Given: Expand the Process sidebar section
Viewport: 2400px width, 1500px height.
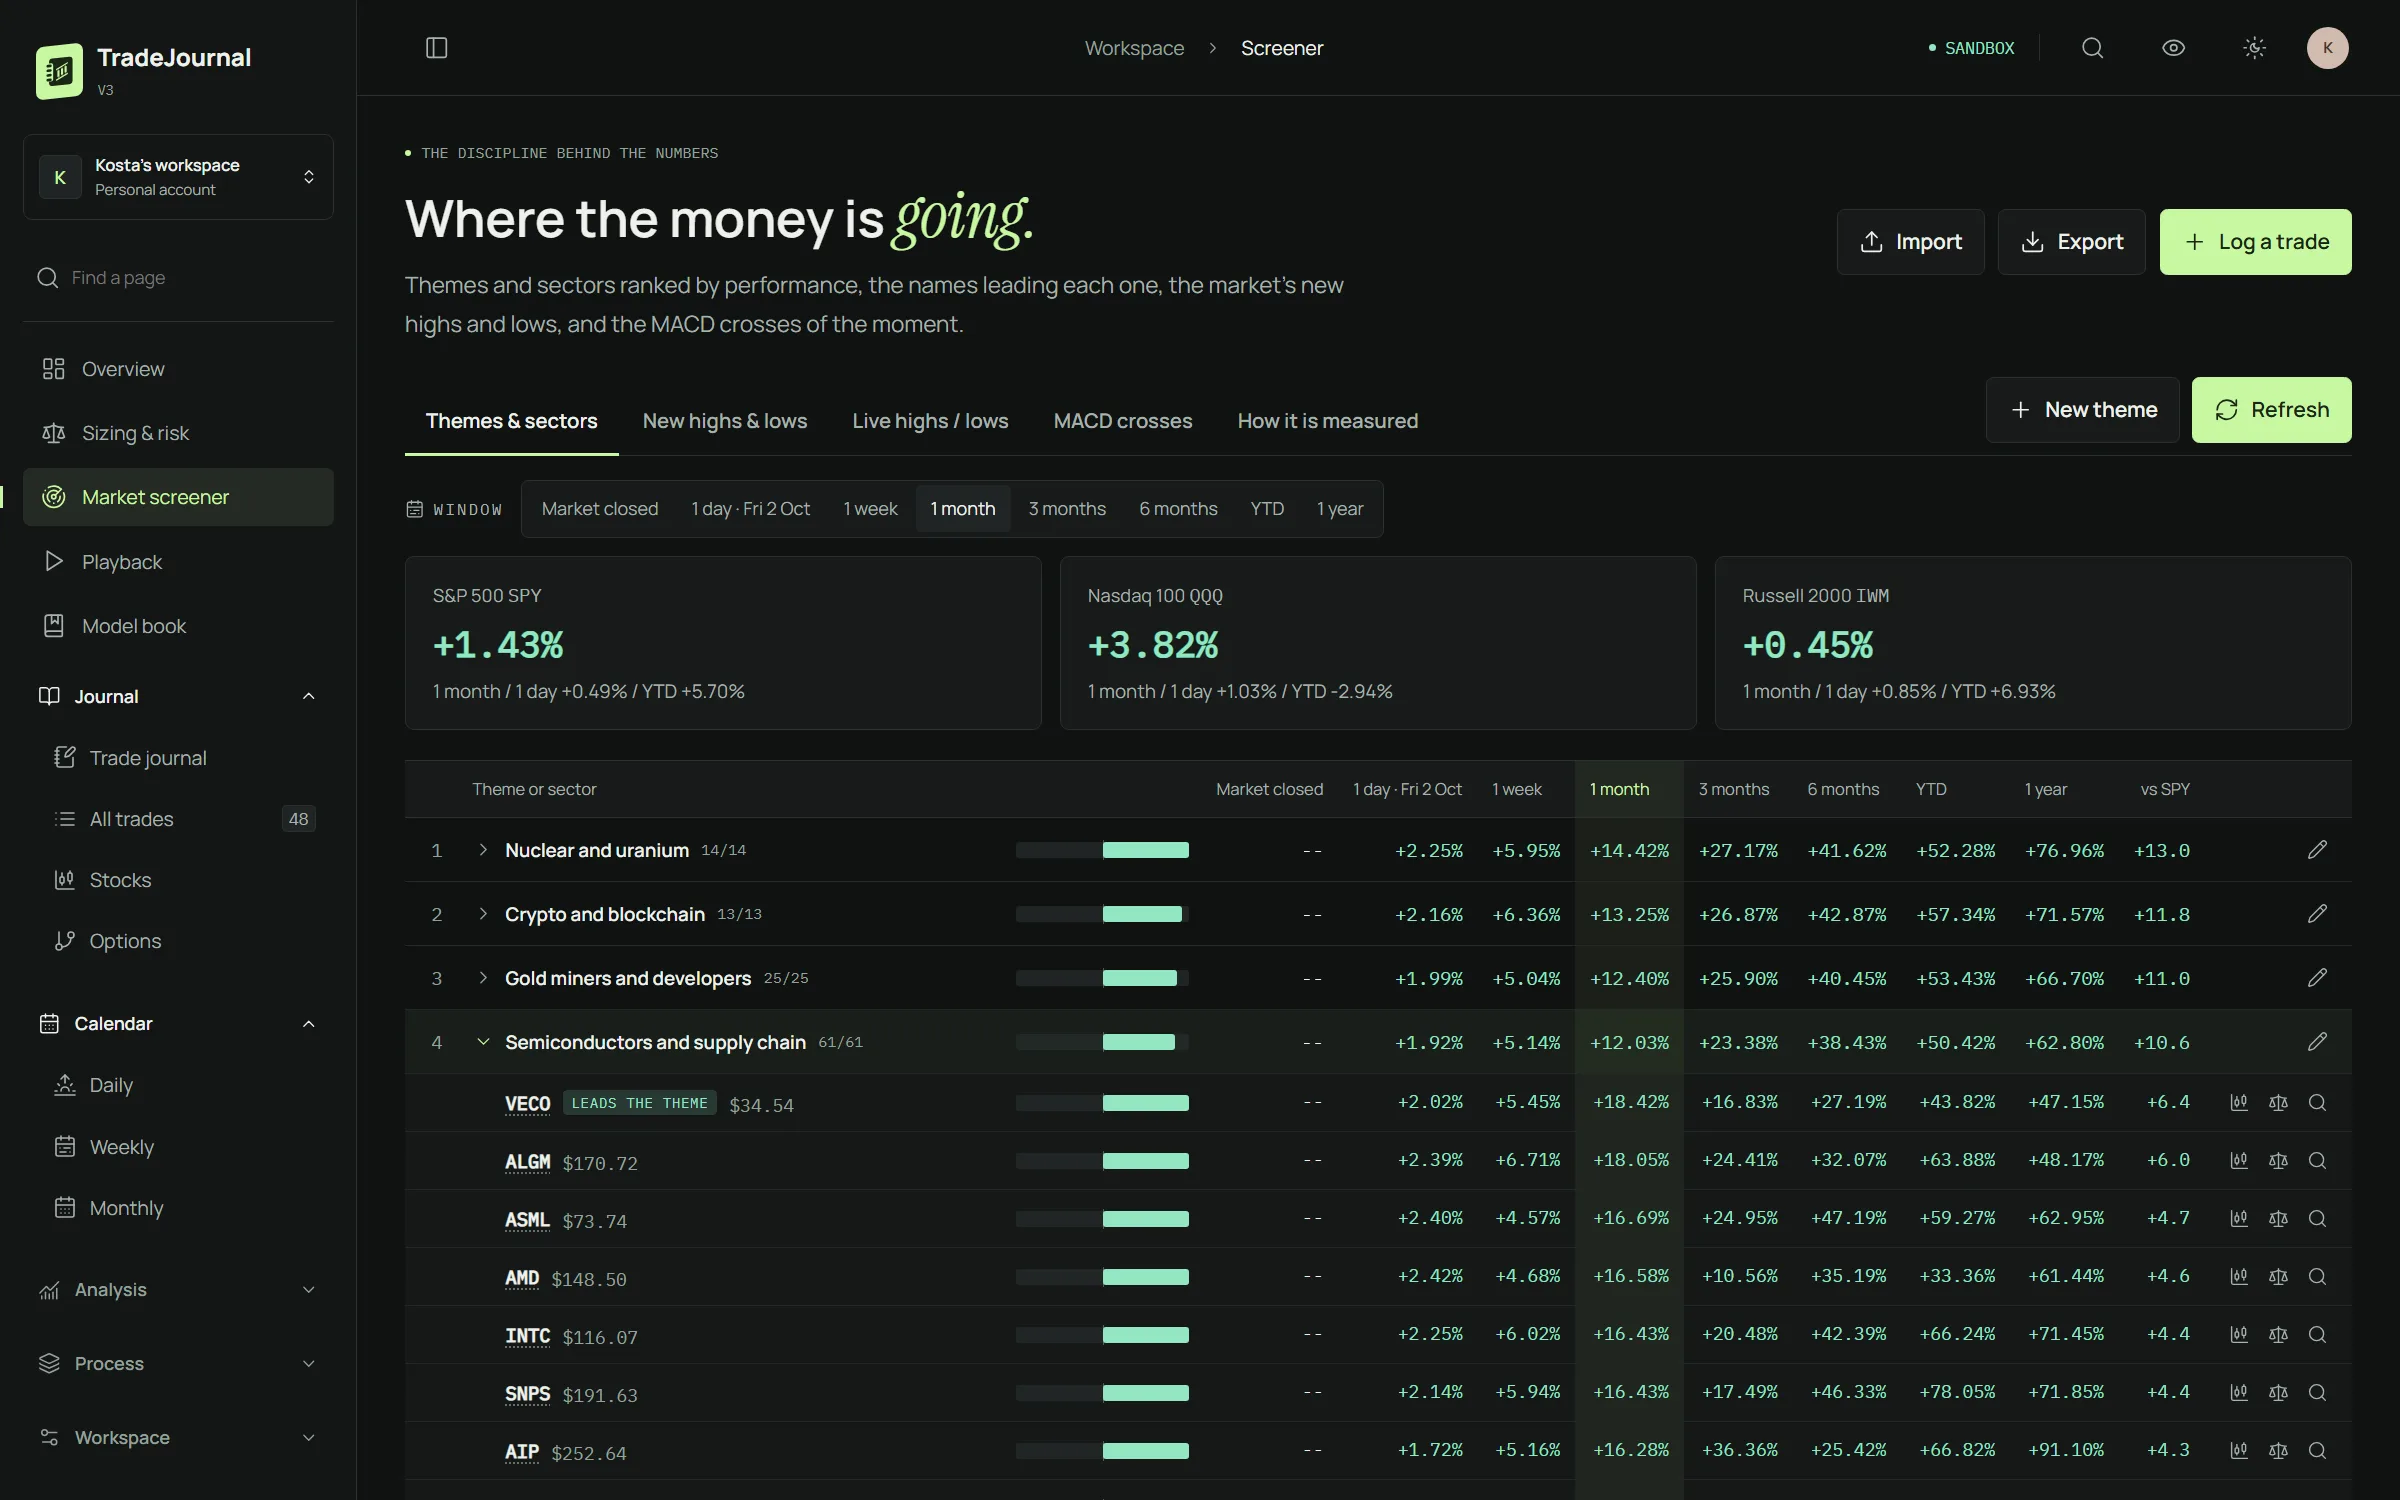Looking at the screenshot, I should (x=178, y=1364).
